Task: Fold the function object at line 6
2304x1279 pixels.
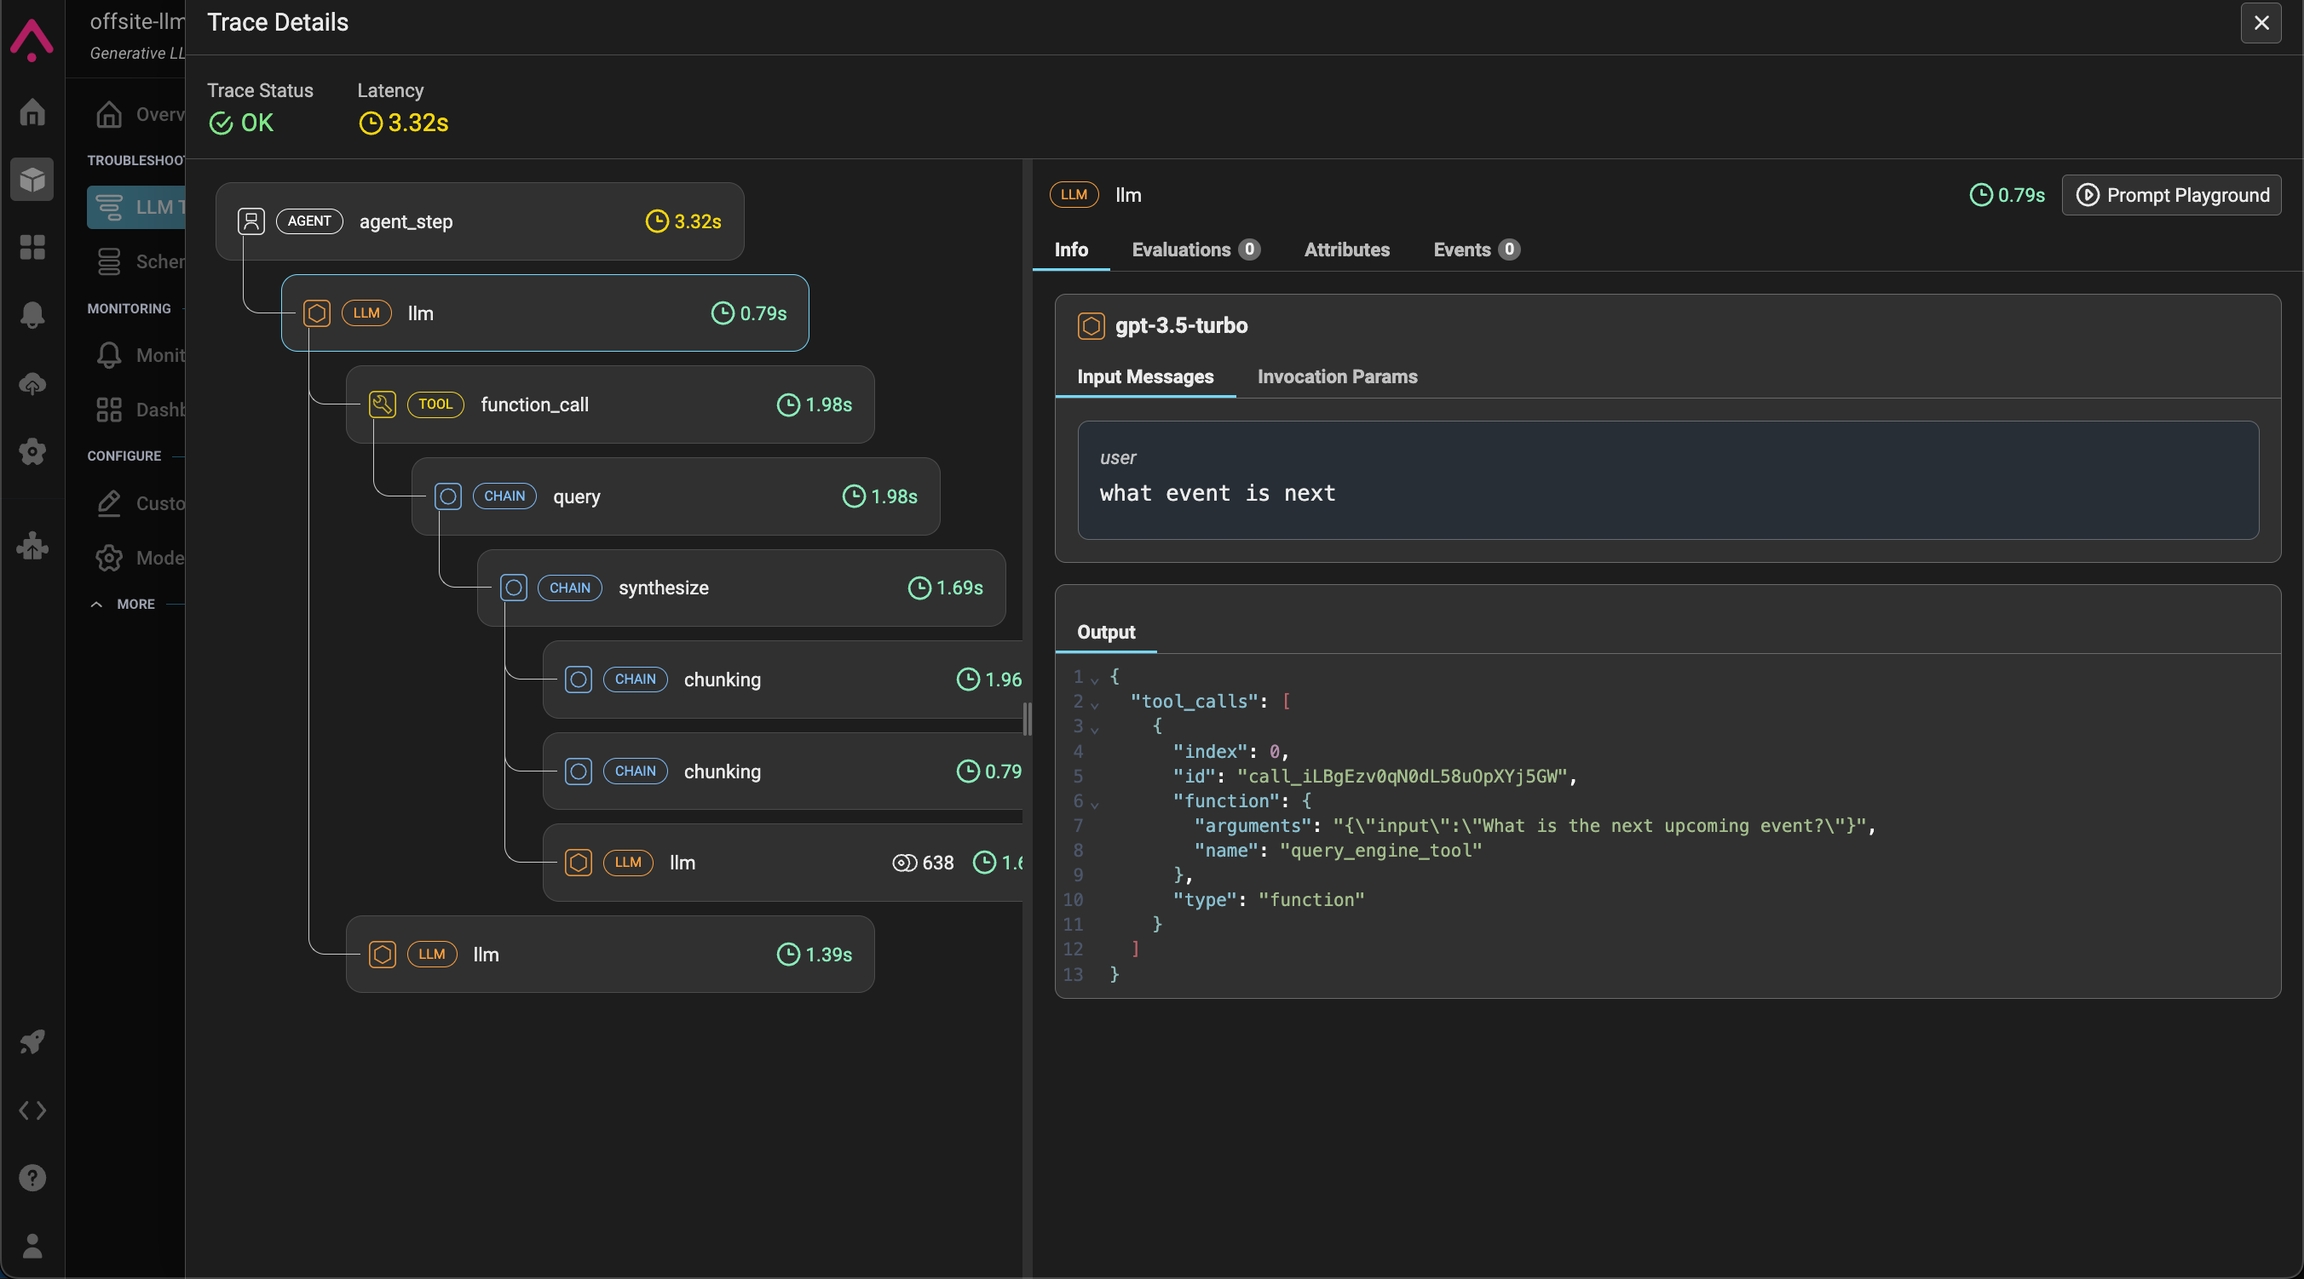Action: point(1095,803)
